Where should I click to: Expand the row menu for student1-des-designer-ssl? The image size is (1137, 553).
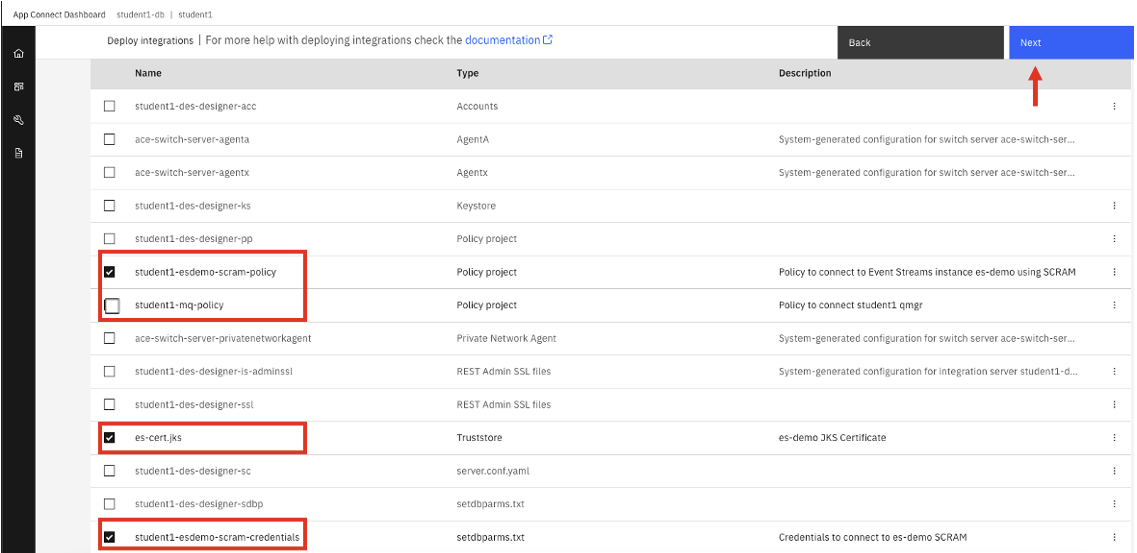point(1114,405)
